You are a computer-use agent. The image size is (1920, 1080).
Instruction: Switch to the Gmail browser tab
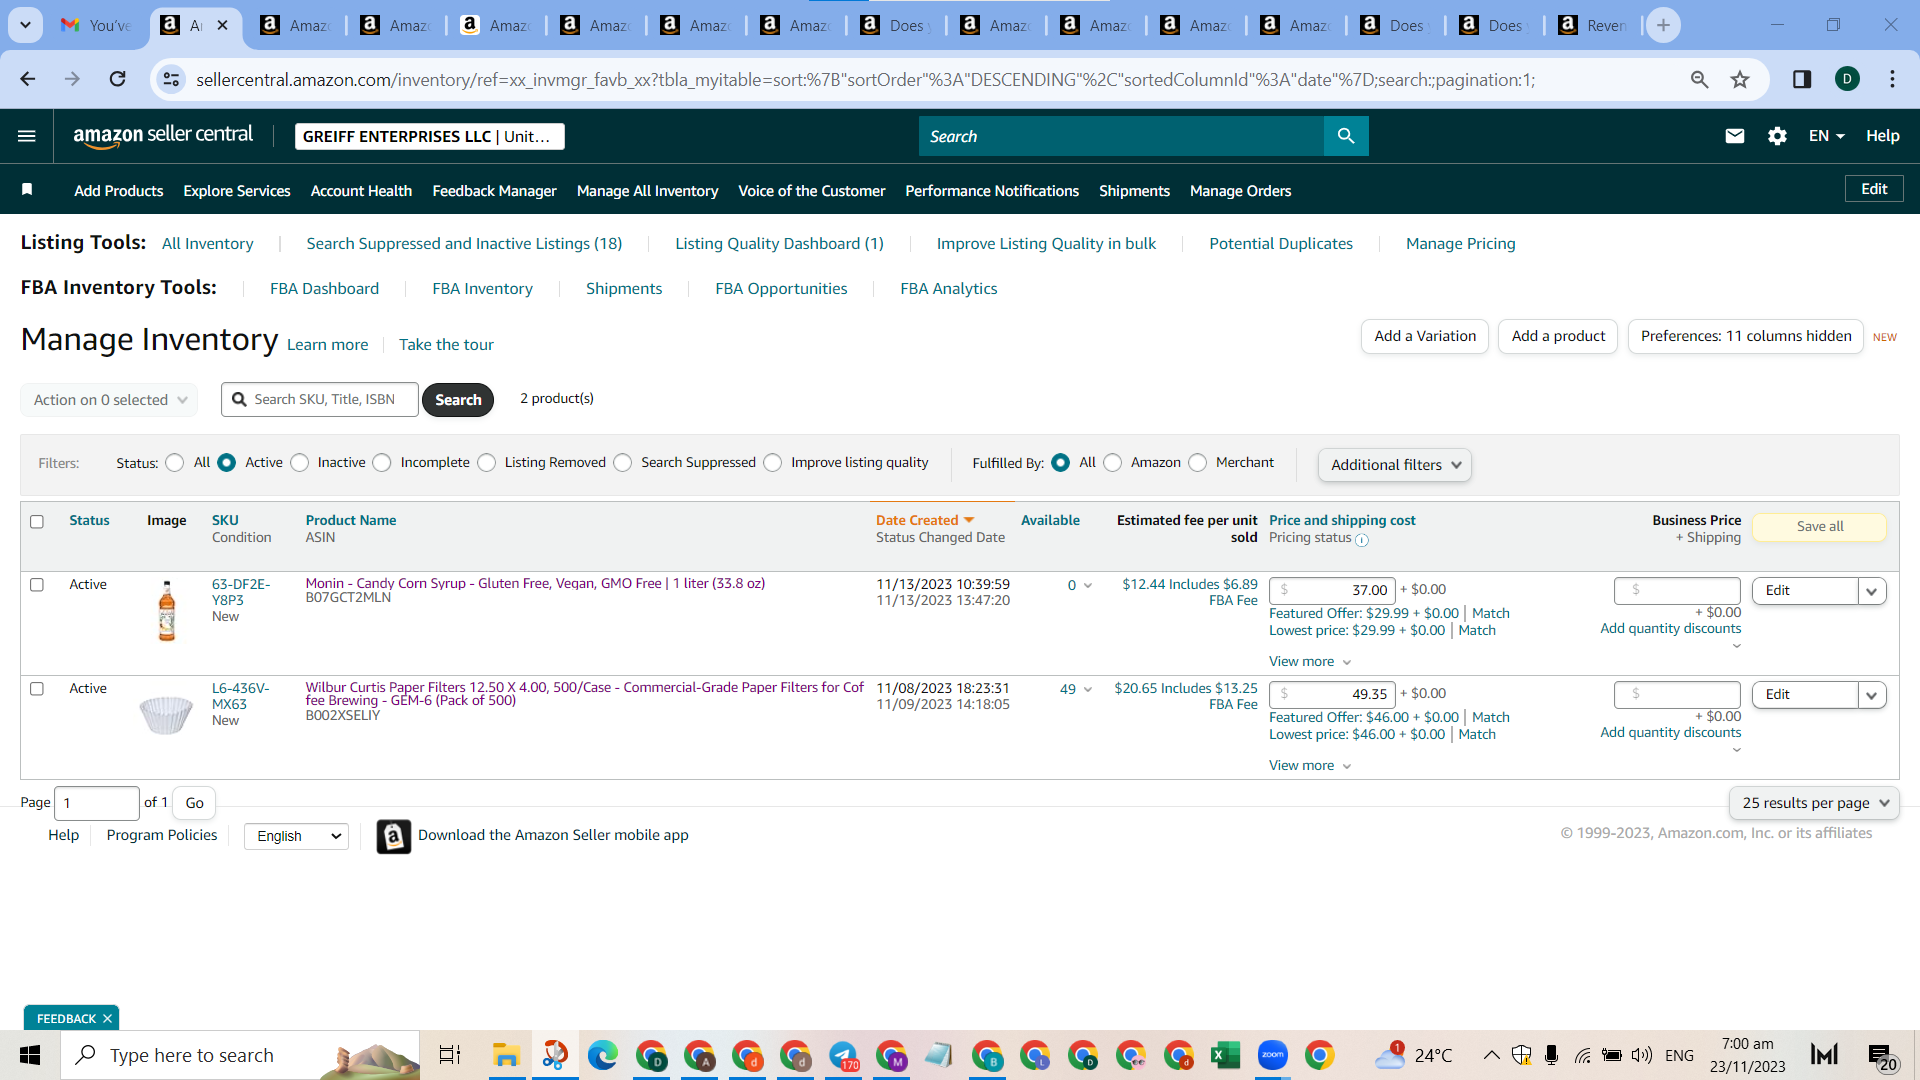click(96, 25)
